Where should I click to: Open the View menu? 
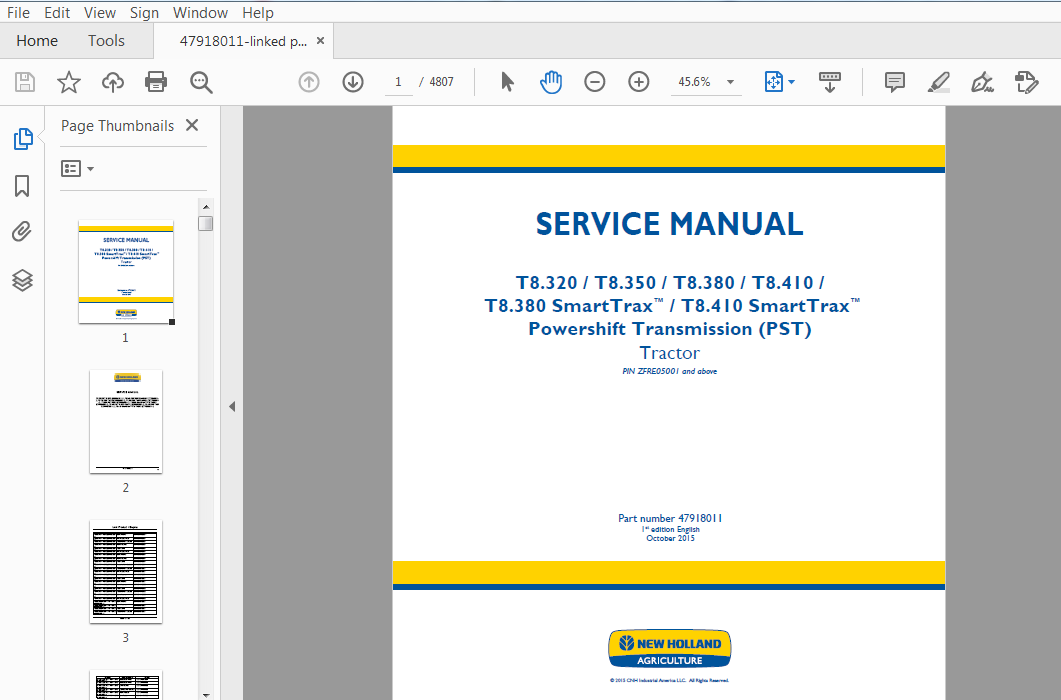[99, 13]
